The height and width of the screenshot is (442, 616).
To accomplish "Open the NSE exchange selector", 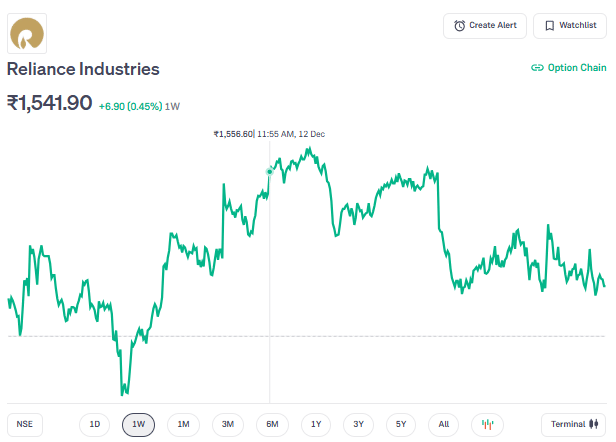I will (x=25, y=424).
